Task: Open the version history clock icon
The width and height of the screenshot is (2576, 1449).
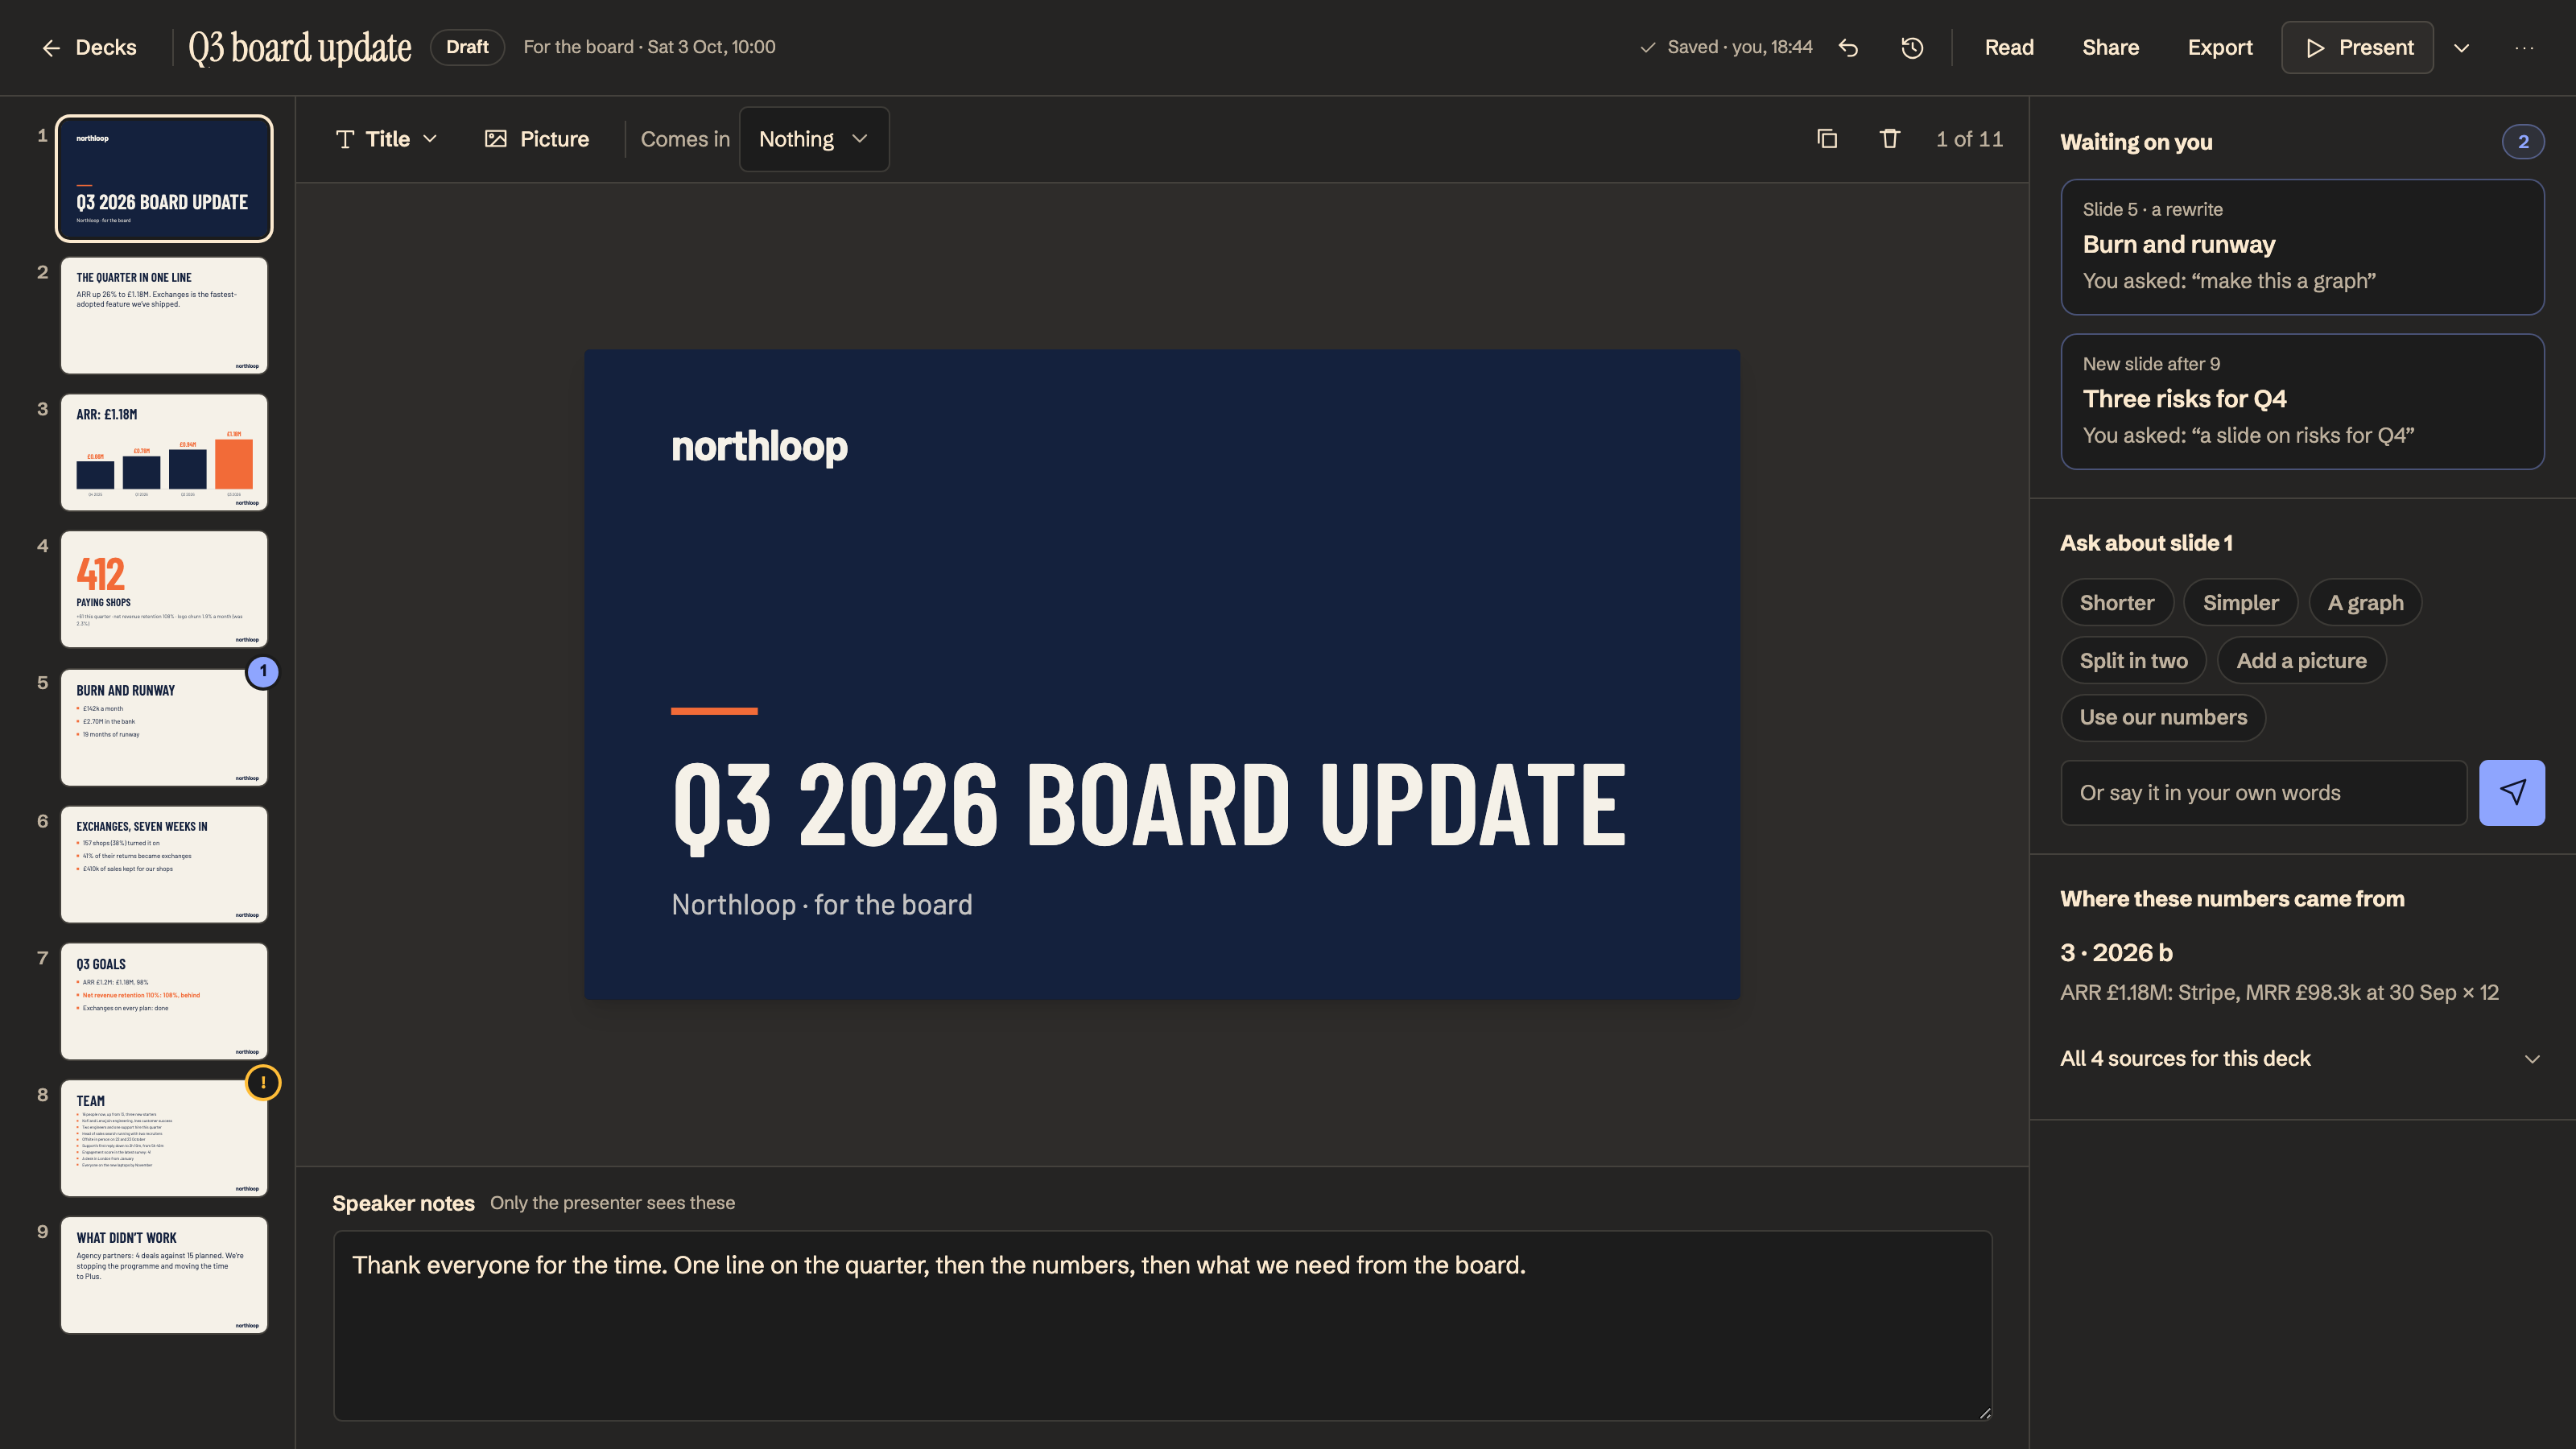Action: click(x=1912, y=47)
